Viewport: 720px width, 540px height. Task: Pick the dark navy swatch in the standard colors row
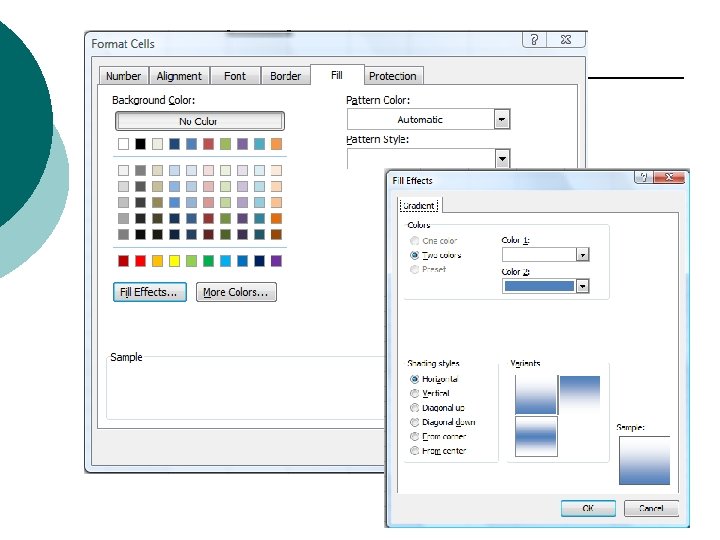tap(259, 261)
